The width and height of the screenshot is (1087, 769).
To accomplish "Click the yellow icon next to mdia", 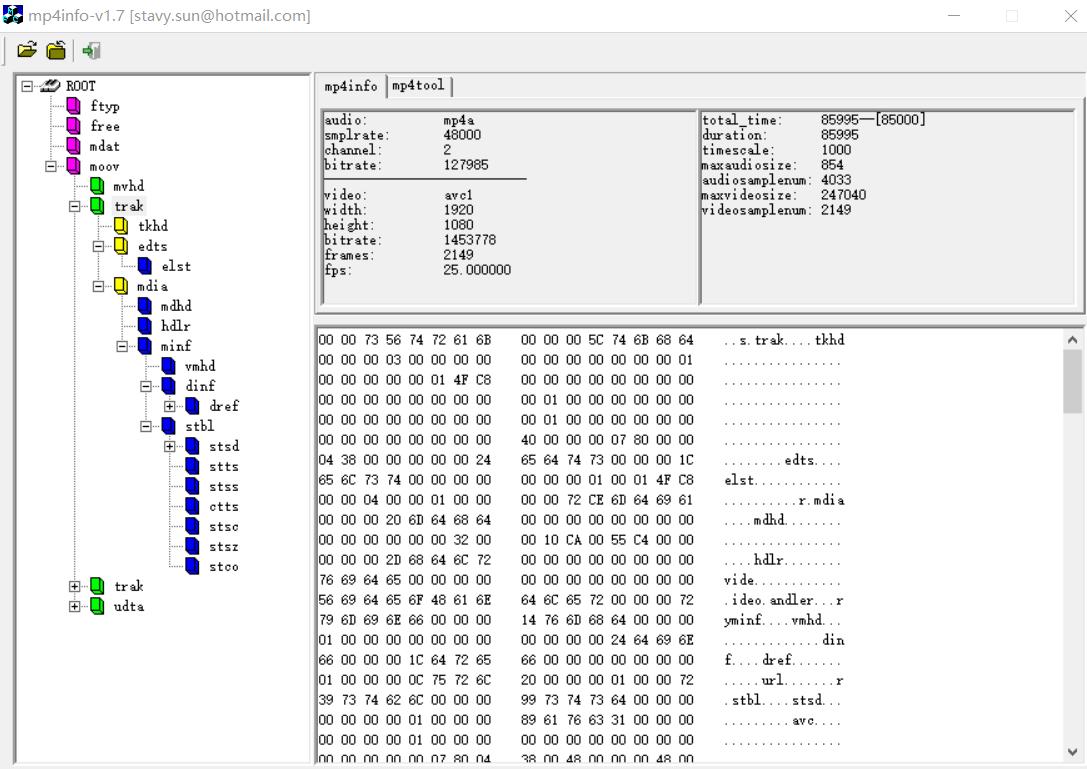I will coord(121,286).
